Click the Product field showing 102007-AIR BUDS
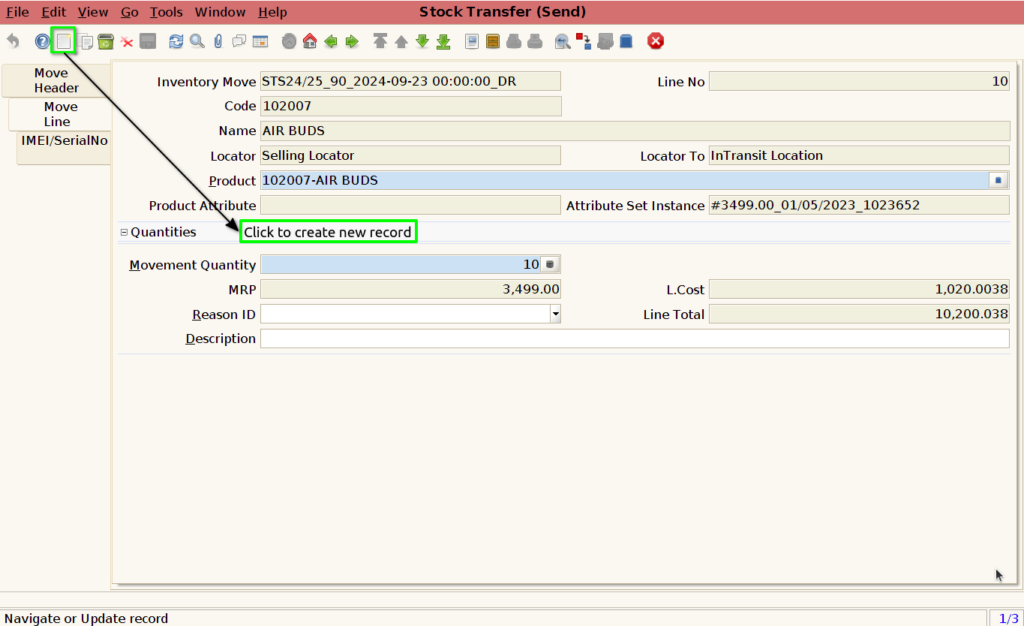The image size is (1024, 626). tap(625, 180)
